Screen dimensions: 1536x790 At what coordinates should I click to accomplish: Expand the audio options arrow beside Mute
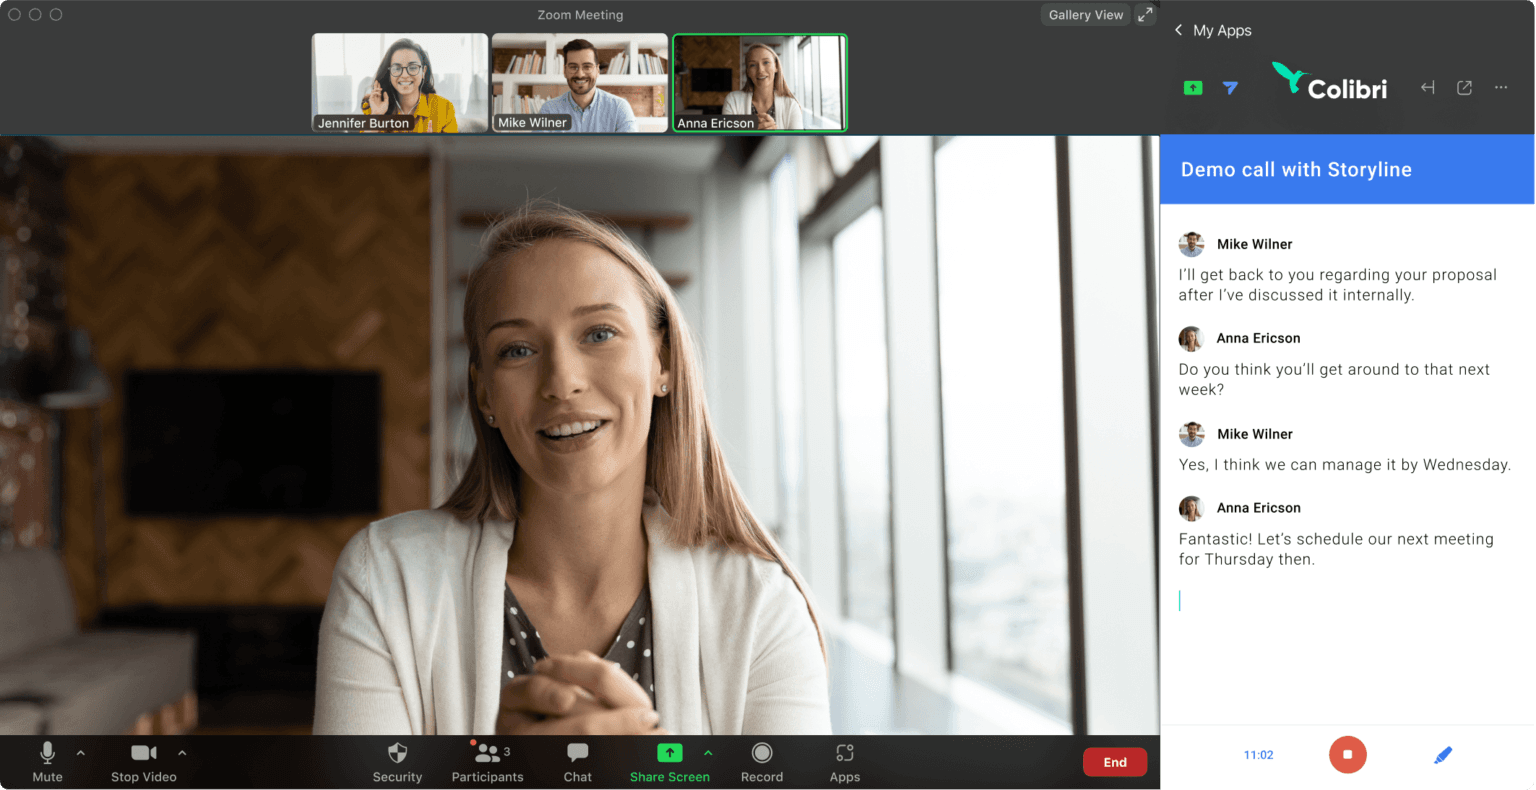[81, 753]
